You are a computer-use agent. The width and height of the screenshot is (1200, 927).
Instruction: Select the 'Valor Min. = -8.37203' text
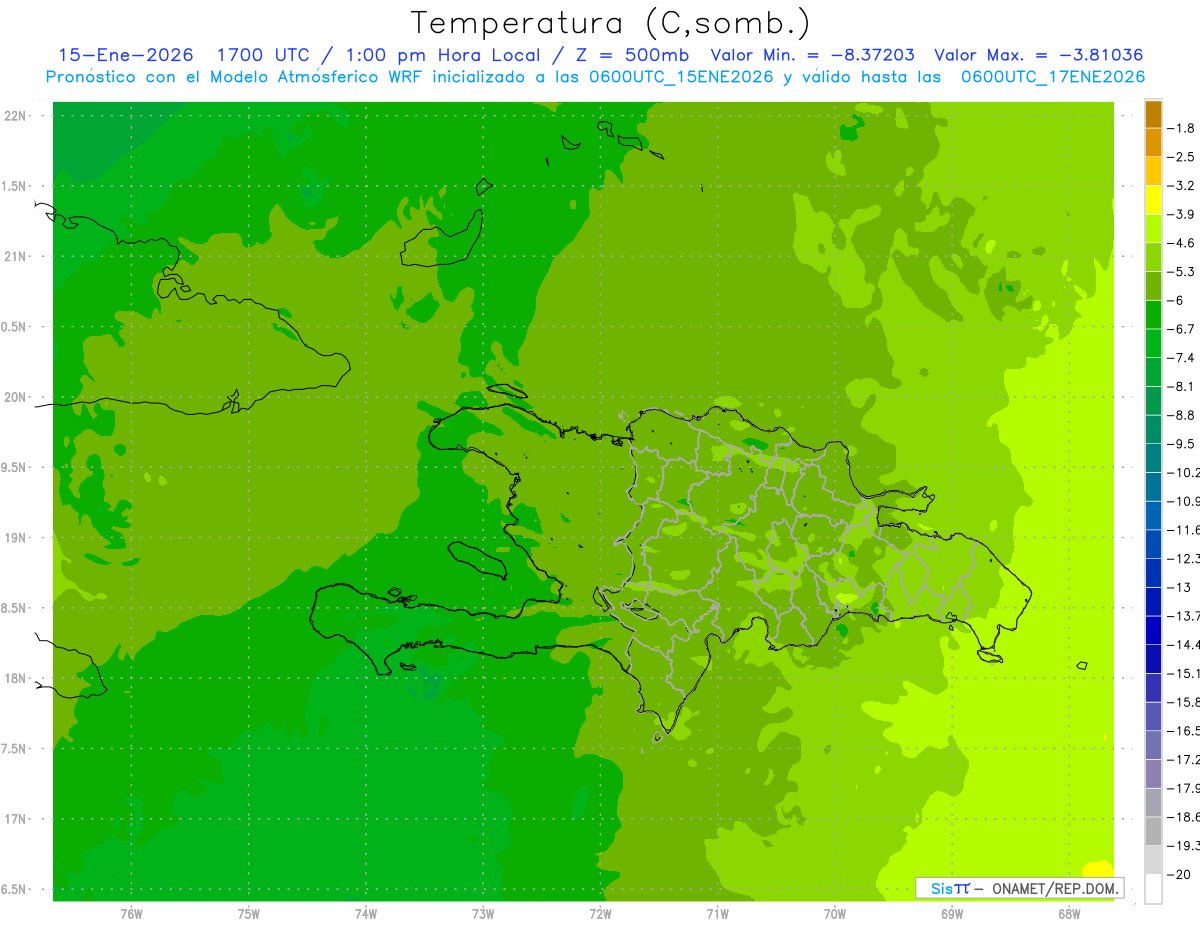point(815,55)
